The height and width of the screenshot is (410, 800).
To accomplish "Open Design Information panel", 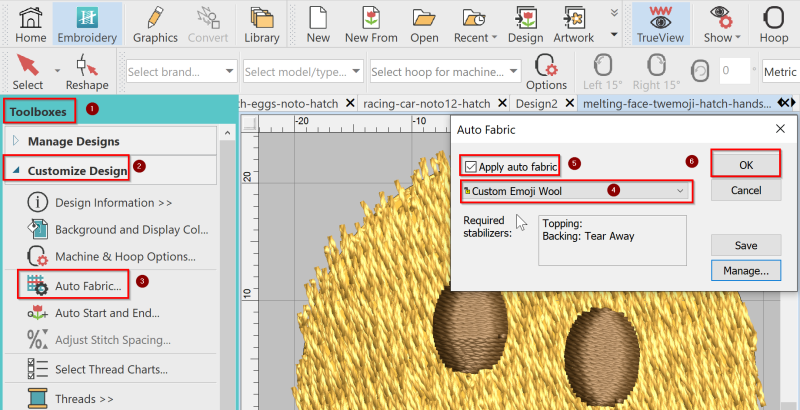I will coord(113,202).
